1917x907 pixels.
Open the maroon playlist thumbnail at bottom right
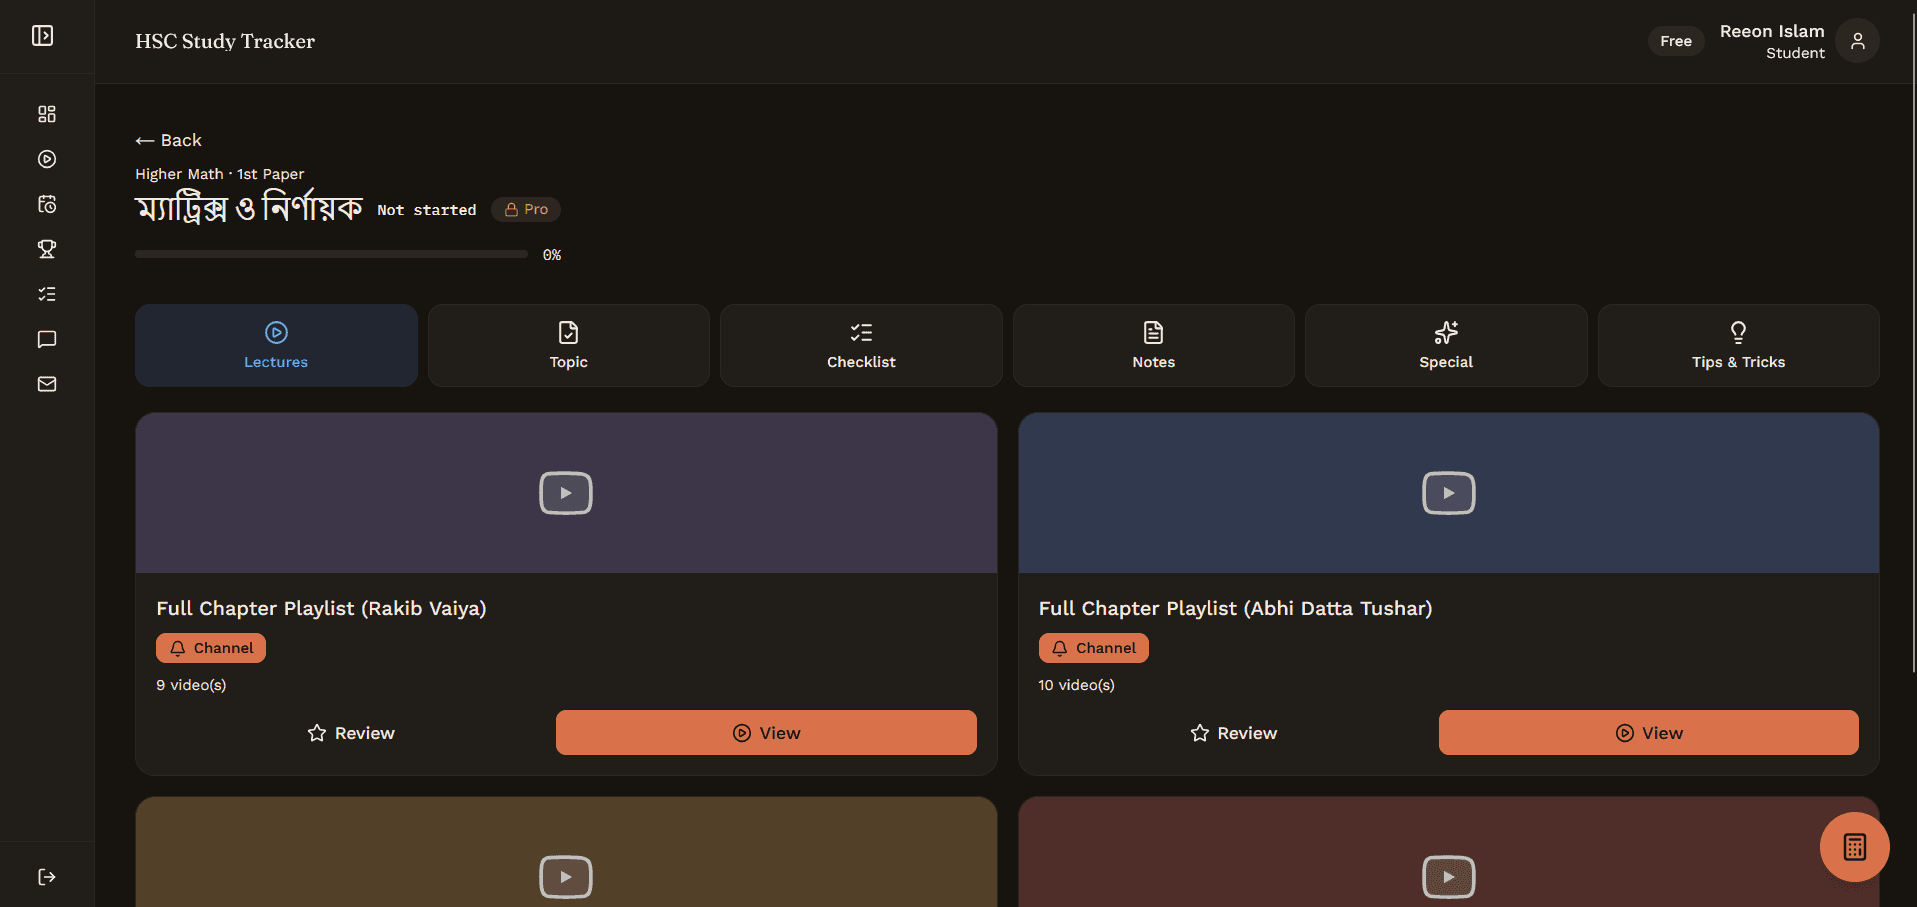tap(1448, 853)
